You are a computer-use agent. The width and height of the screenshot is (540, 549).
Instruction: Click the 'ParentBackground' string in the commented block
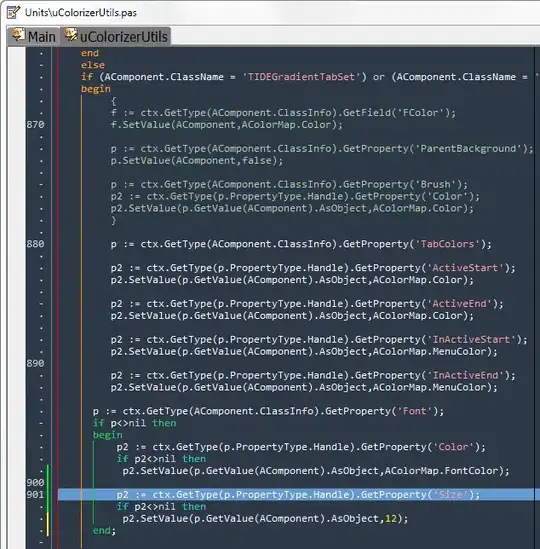pos(468,148)
